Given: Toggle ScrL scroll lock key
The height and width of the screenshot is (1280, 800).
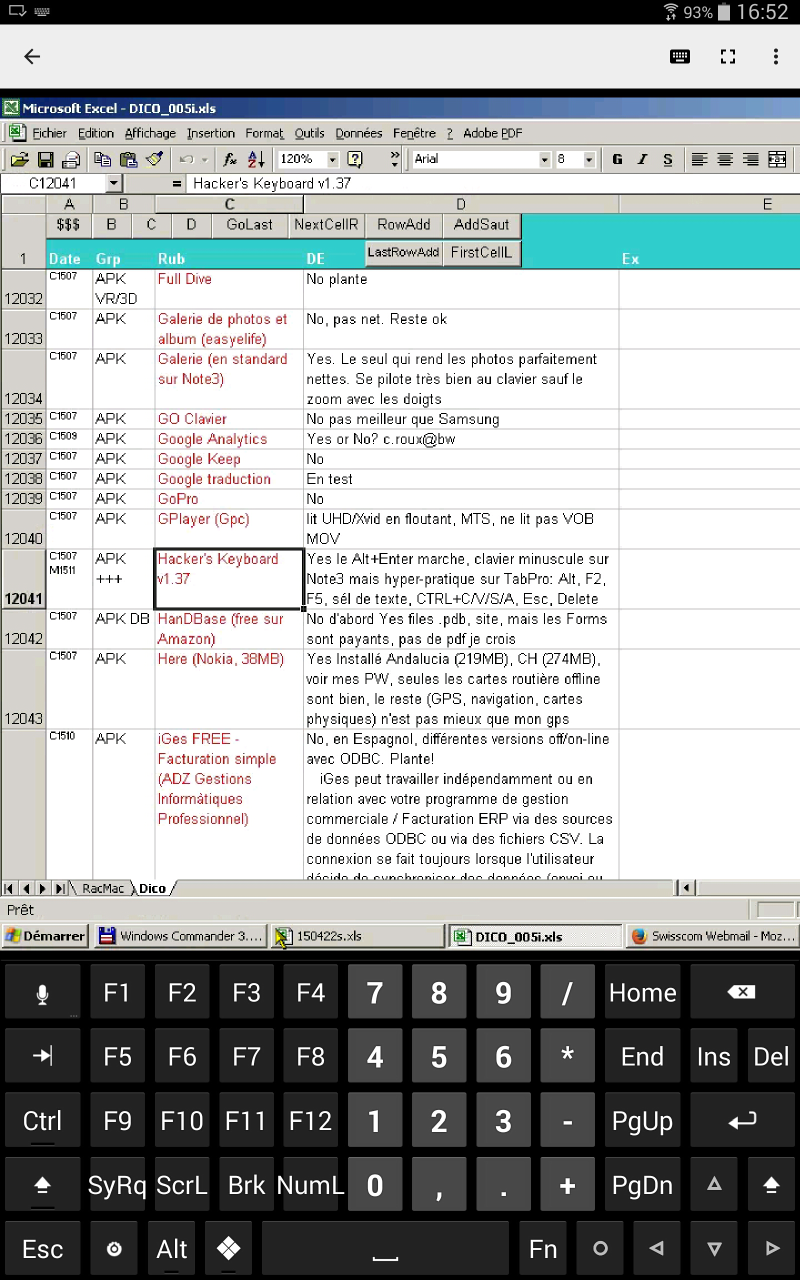Looking at the screenshot, I should click(x=182, y=1185).
